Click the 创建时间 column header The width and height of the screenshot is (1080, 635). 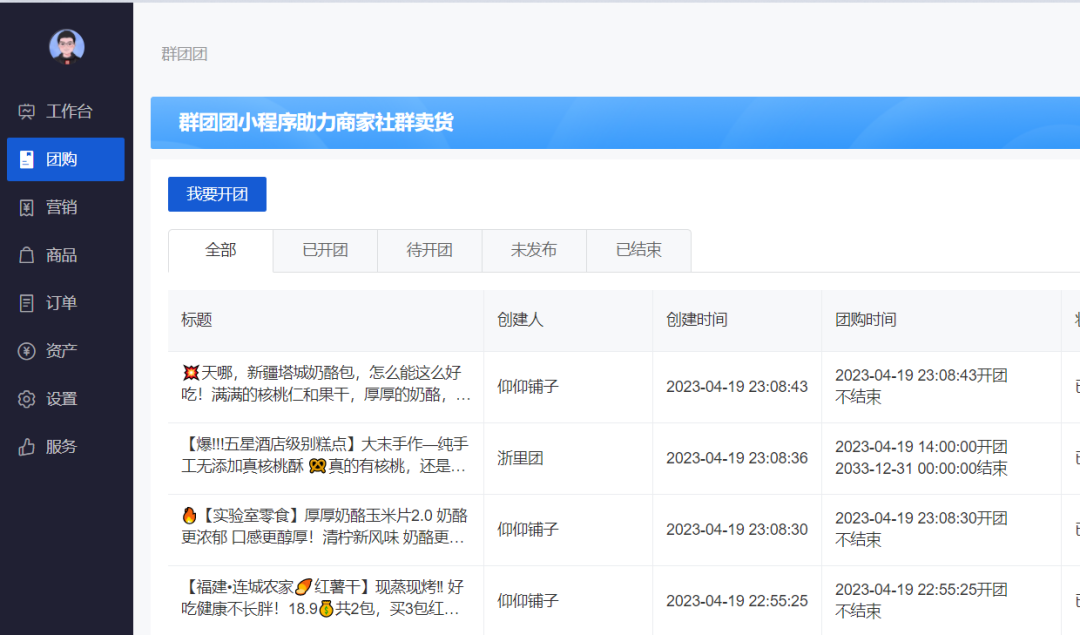[697, 320]
